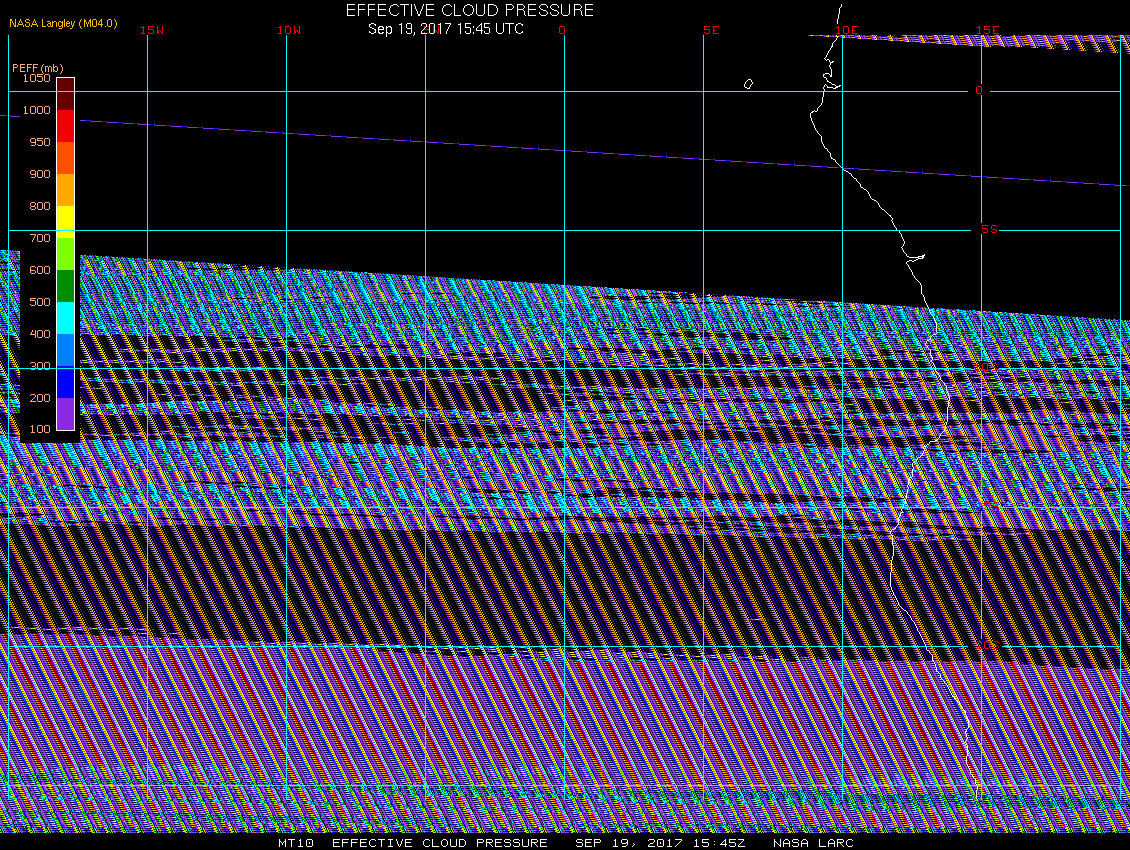Select the 'Sep 19, 2017 15:45 UTC' timestamp
Image resolution: width=1130 pixels, height=850 pixels.
click(445, 28)
